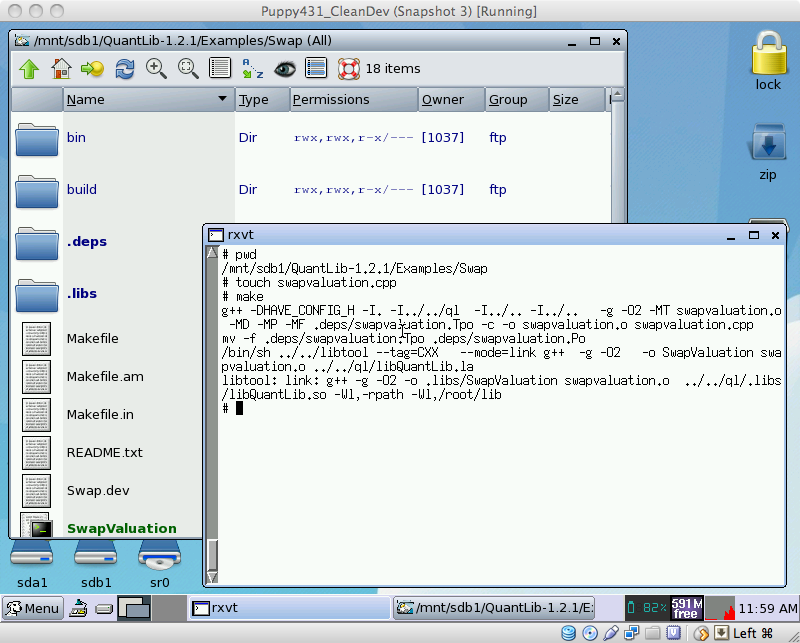
Task: Open the sdb1 drive icon
Action: click(96, 561)
